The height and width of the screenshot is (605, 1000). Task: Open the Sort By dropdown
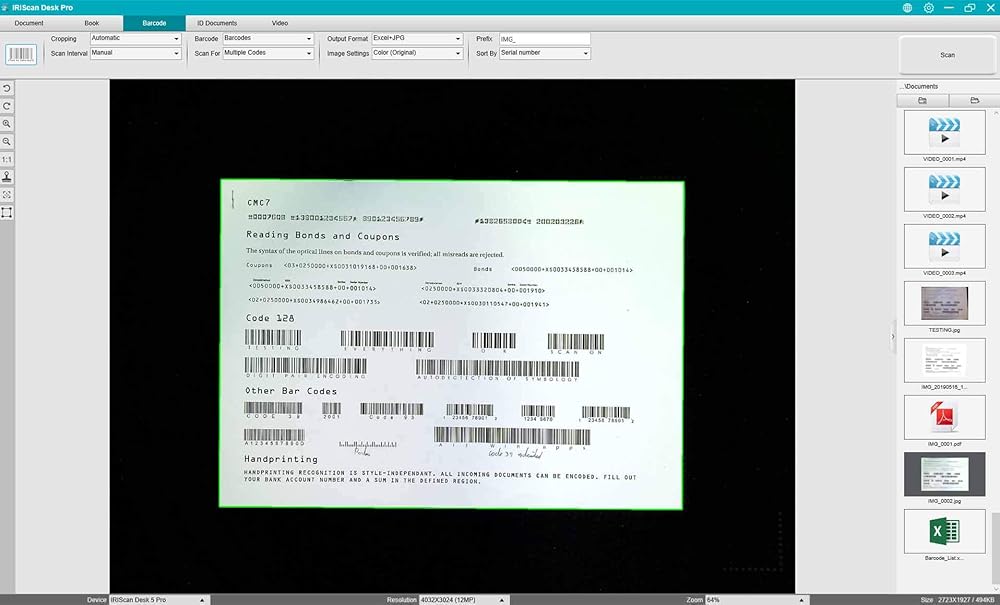click(544, 53)
